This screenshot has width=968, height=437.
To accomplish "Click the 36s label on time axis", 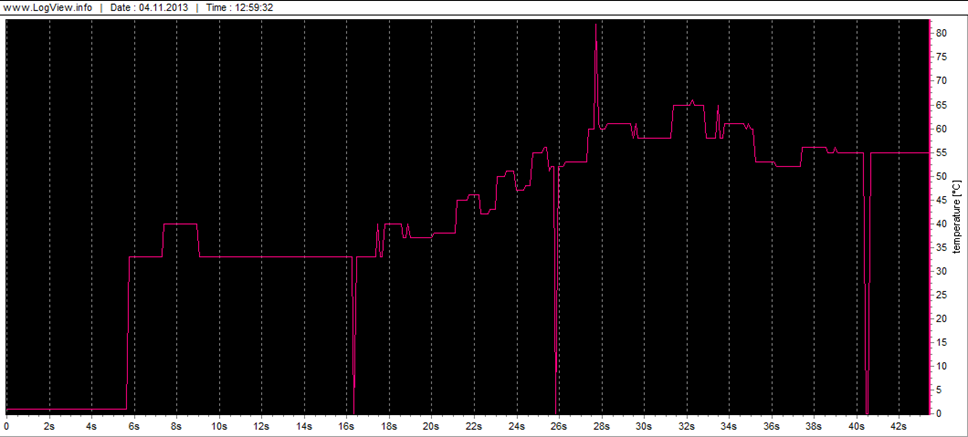I will pos(772,426).
